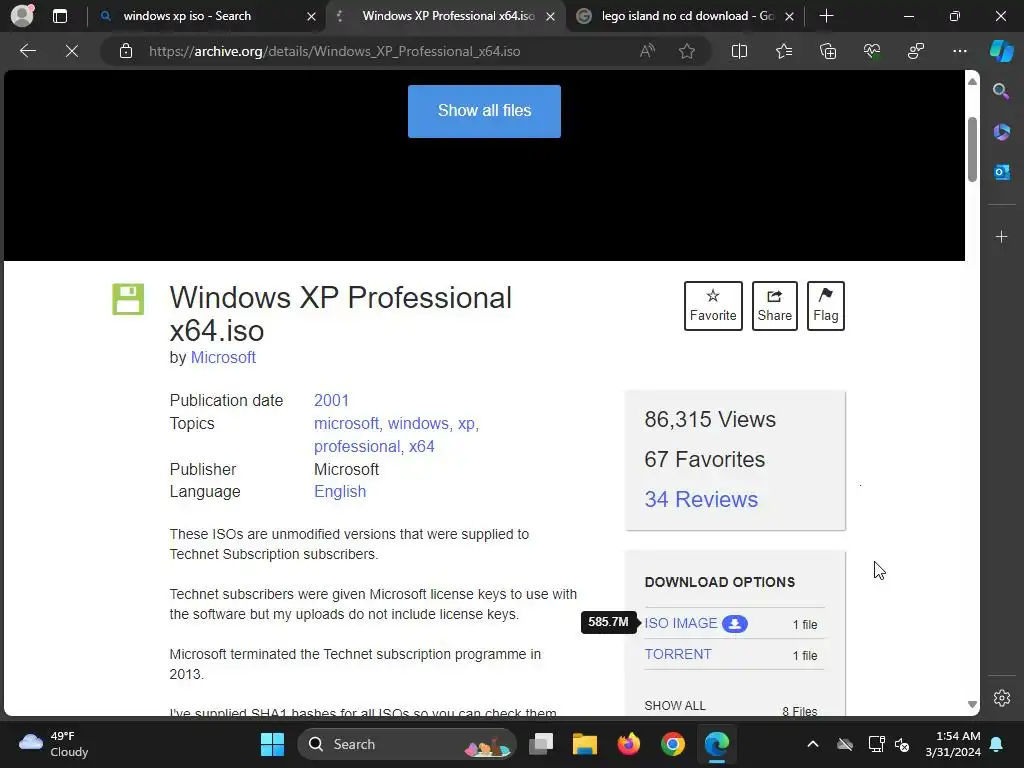Download the ISO IMAGE link
Viewport: 1024px width, 768px height.
pyautogui.click(x=680, y=623)
